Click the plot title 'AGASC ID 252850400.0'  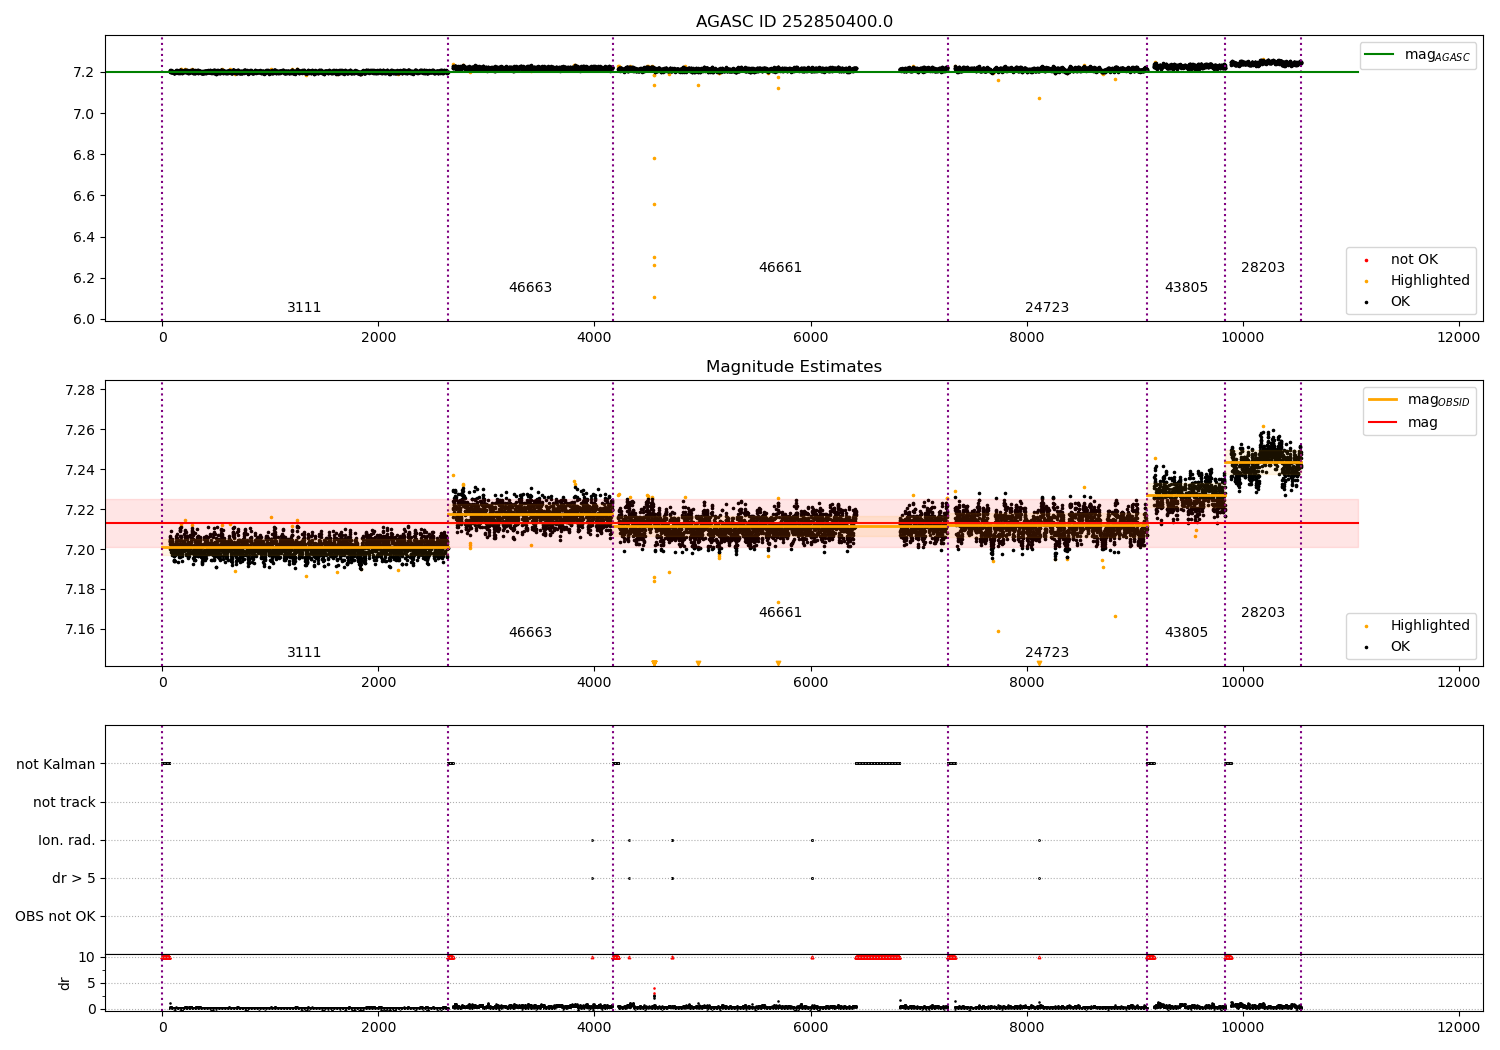pyautogui.click(x=794, y=22)
